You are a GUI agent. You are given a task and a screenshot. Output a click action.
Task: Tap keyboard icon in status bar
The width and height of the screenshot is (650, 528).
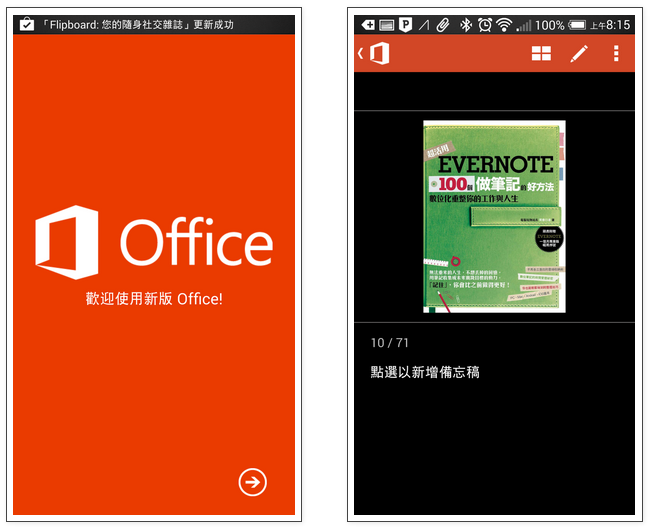click(x=386, y=25)
